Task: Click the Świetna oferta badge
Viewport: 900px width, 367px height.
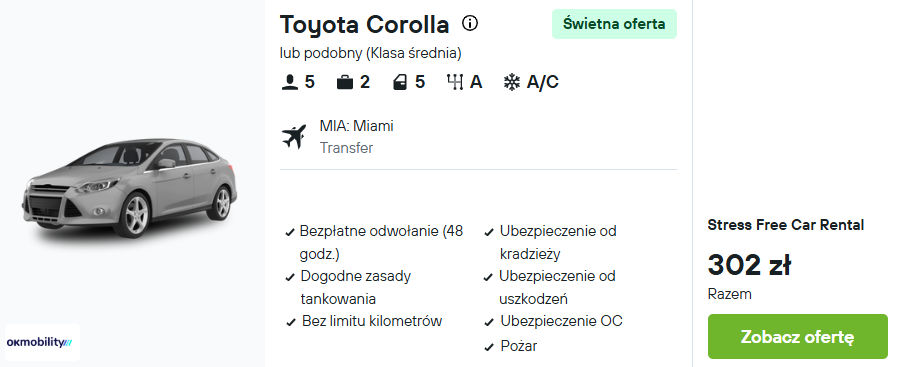Action: [614, 24]
